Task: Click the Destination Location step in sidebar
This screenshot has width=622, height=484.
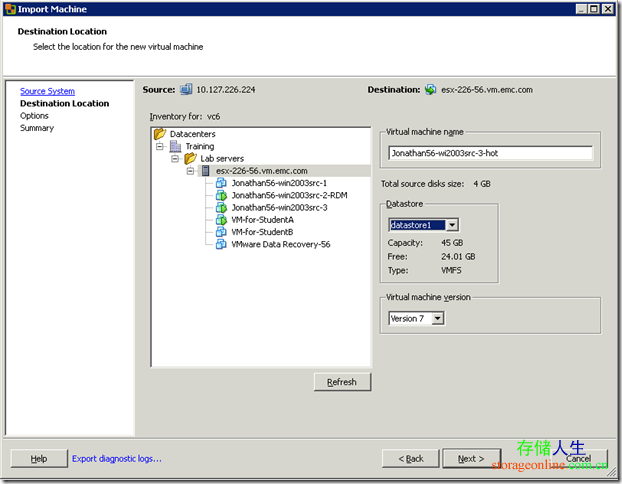Action: tap(65, 104)
